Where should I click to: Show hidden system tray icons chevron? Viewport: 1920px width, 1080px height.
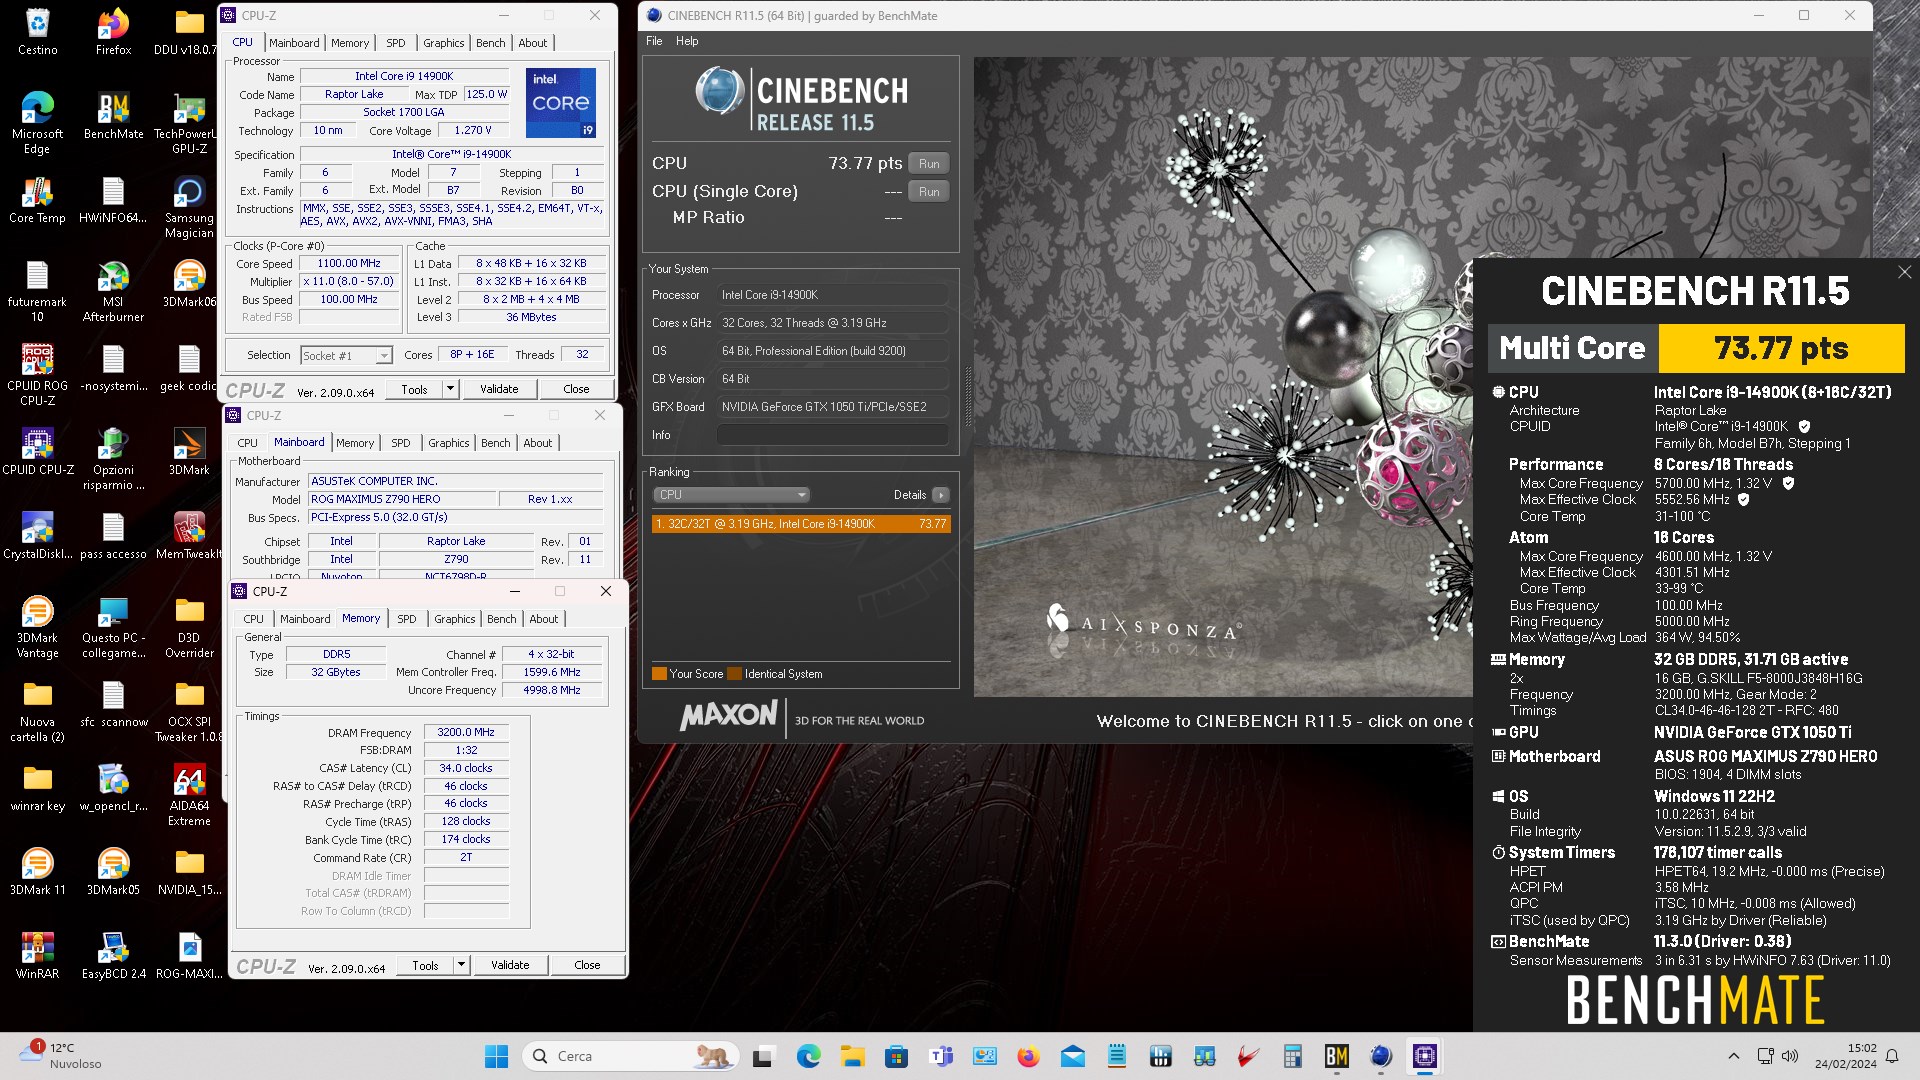1733,1056
